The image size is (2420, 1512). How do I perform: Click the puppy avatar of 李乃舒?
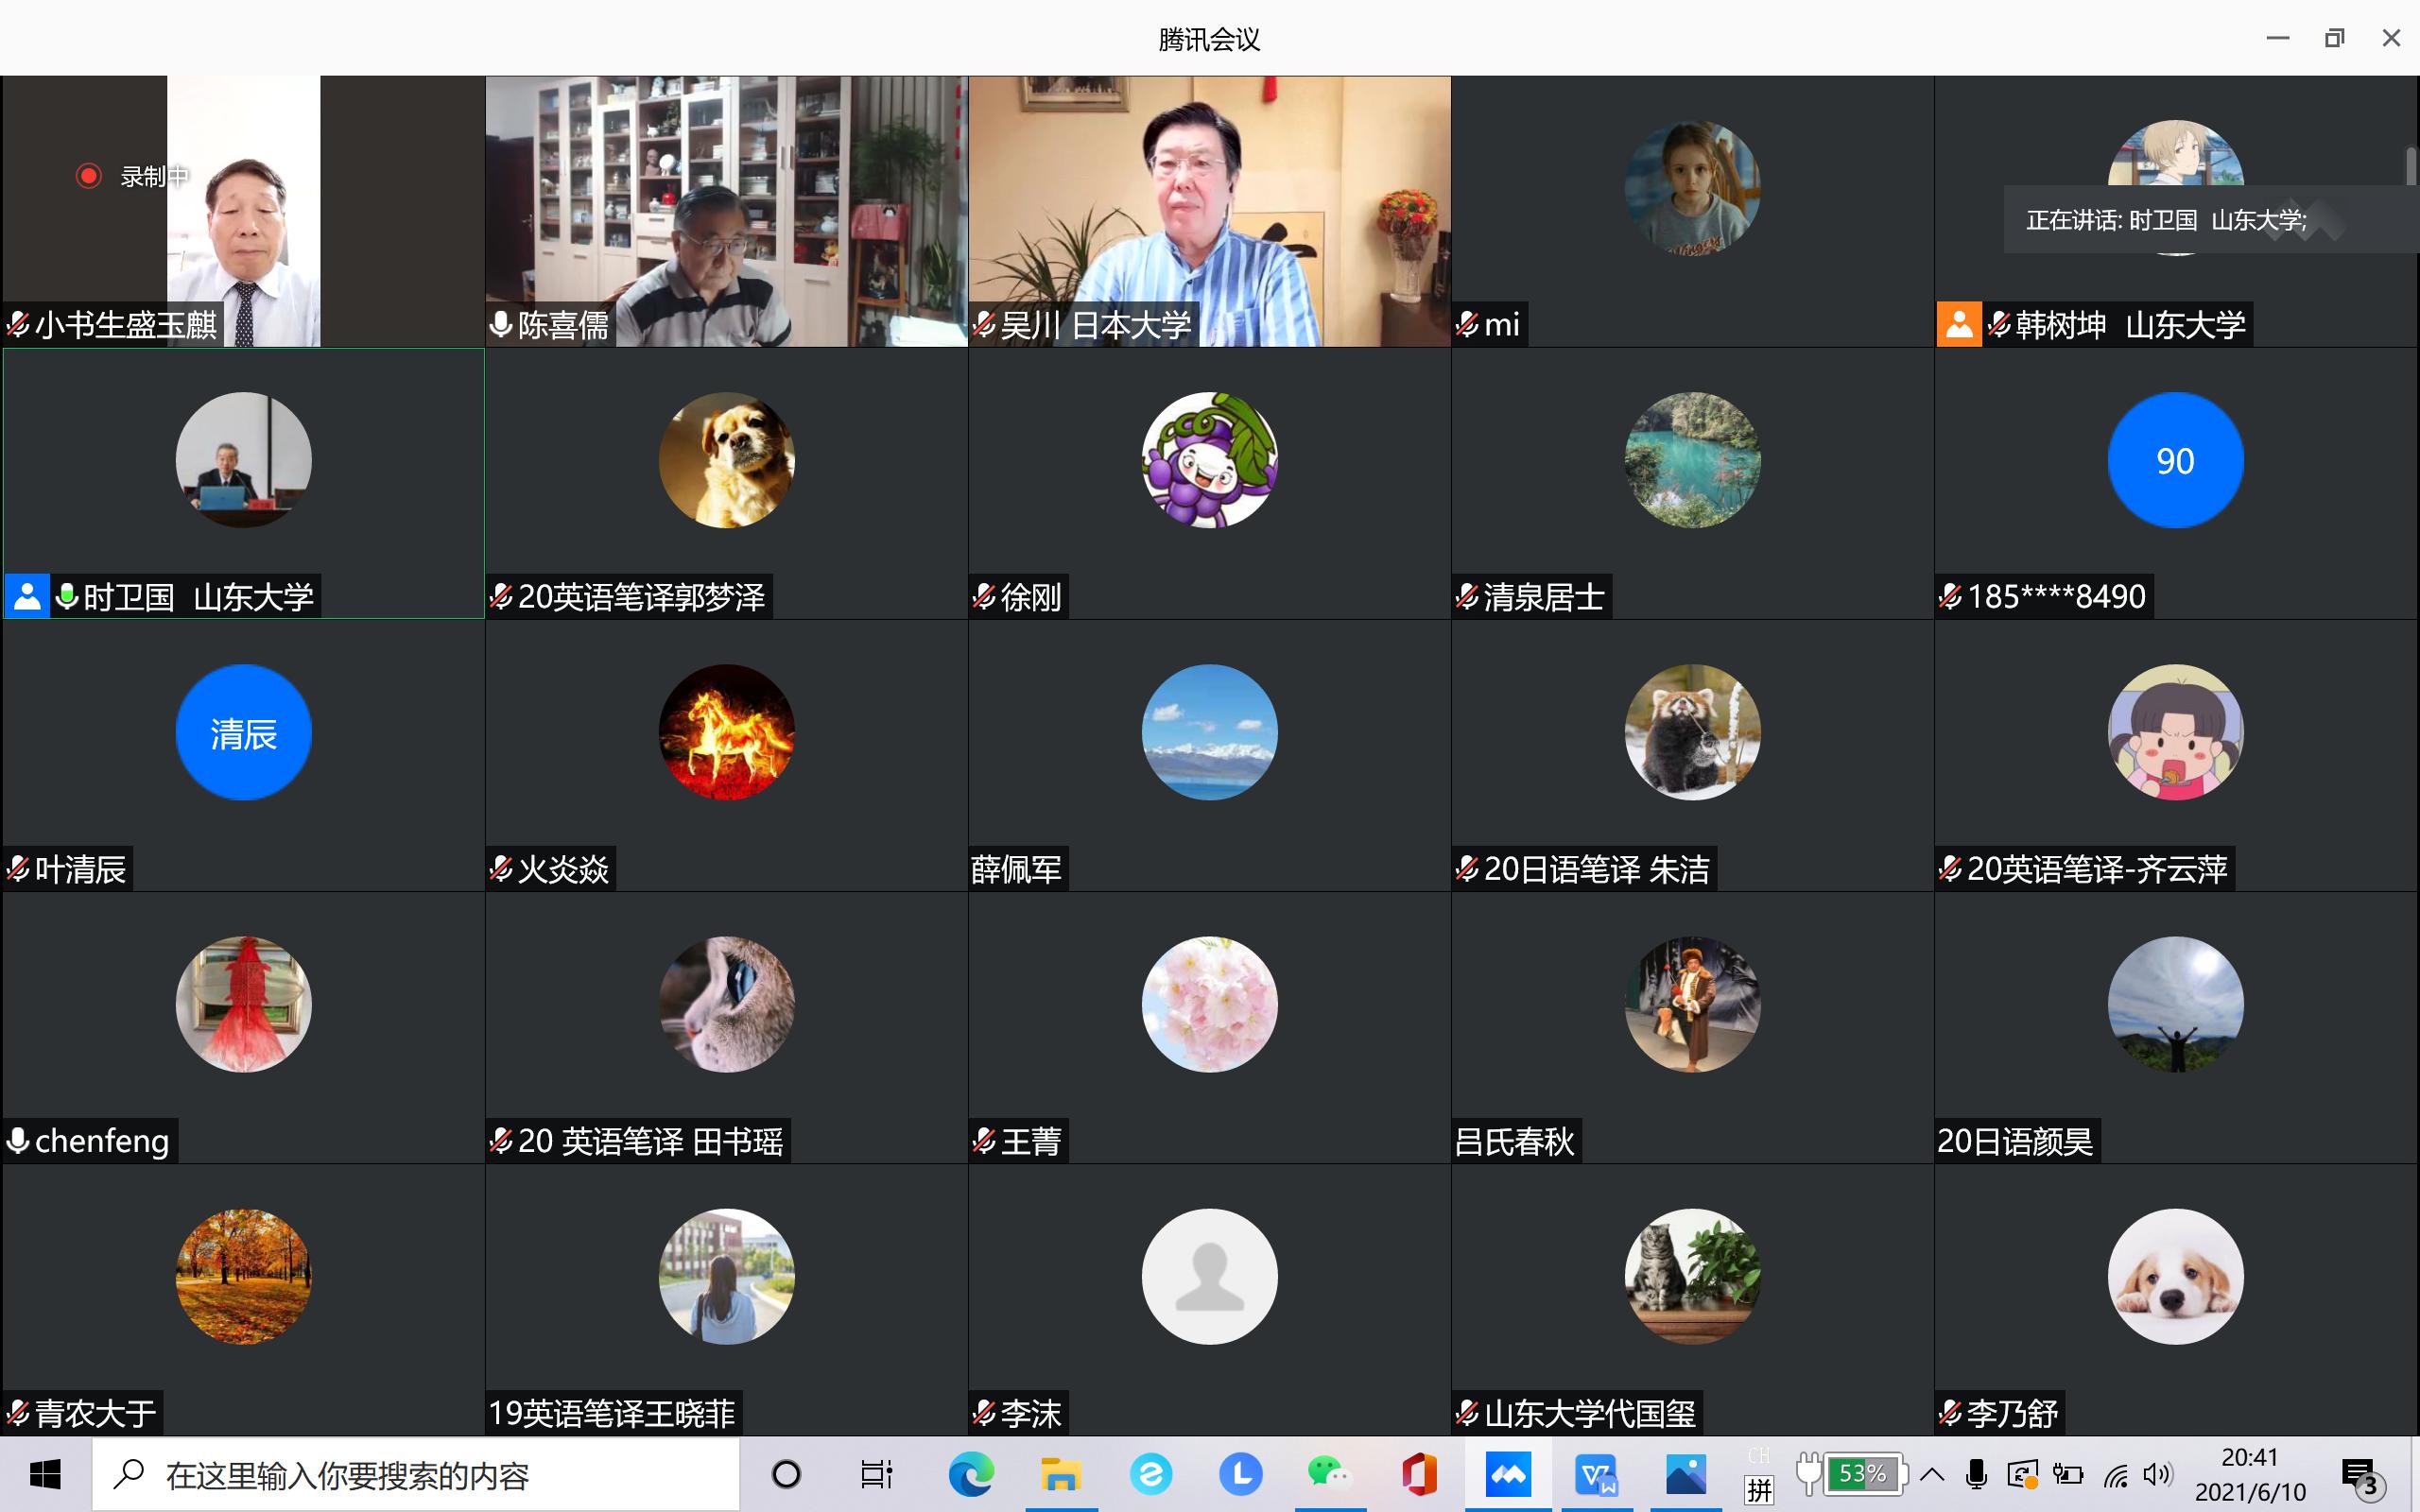tap(2176, 1277)
